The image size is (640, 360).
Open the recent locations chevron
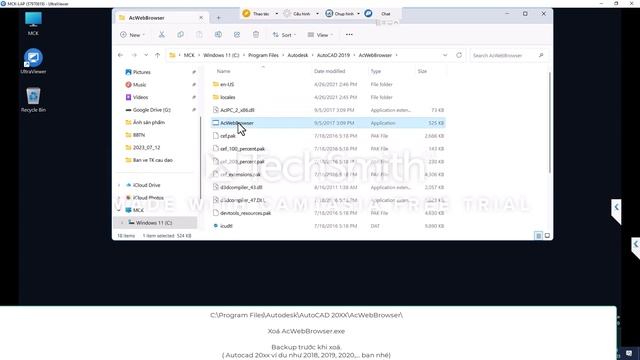click(146, 55)
